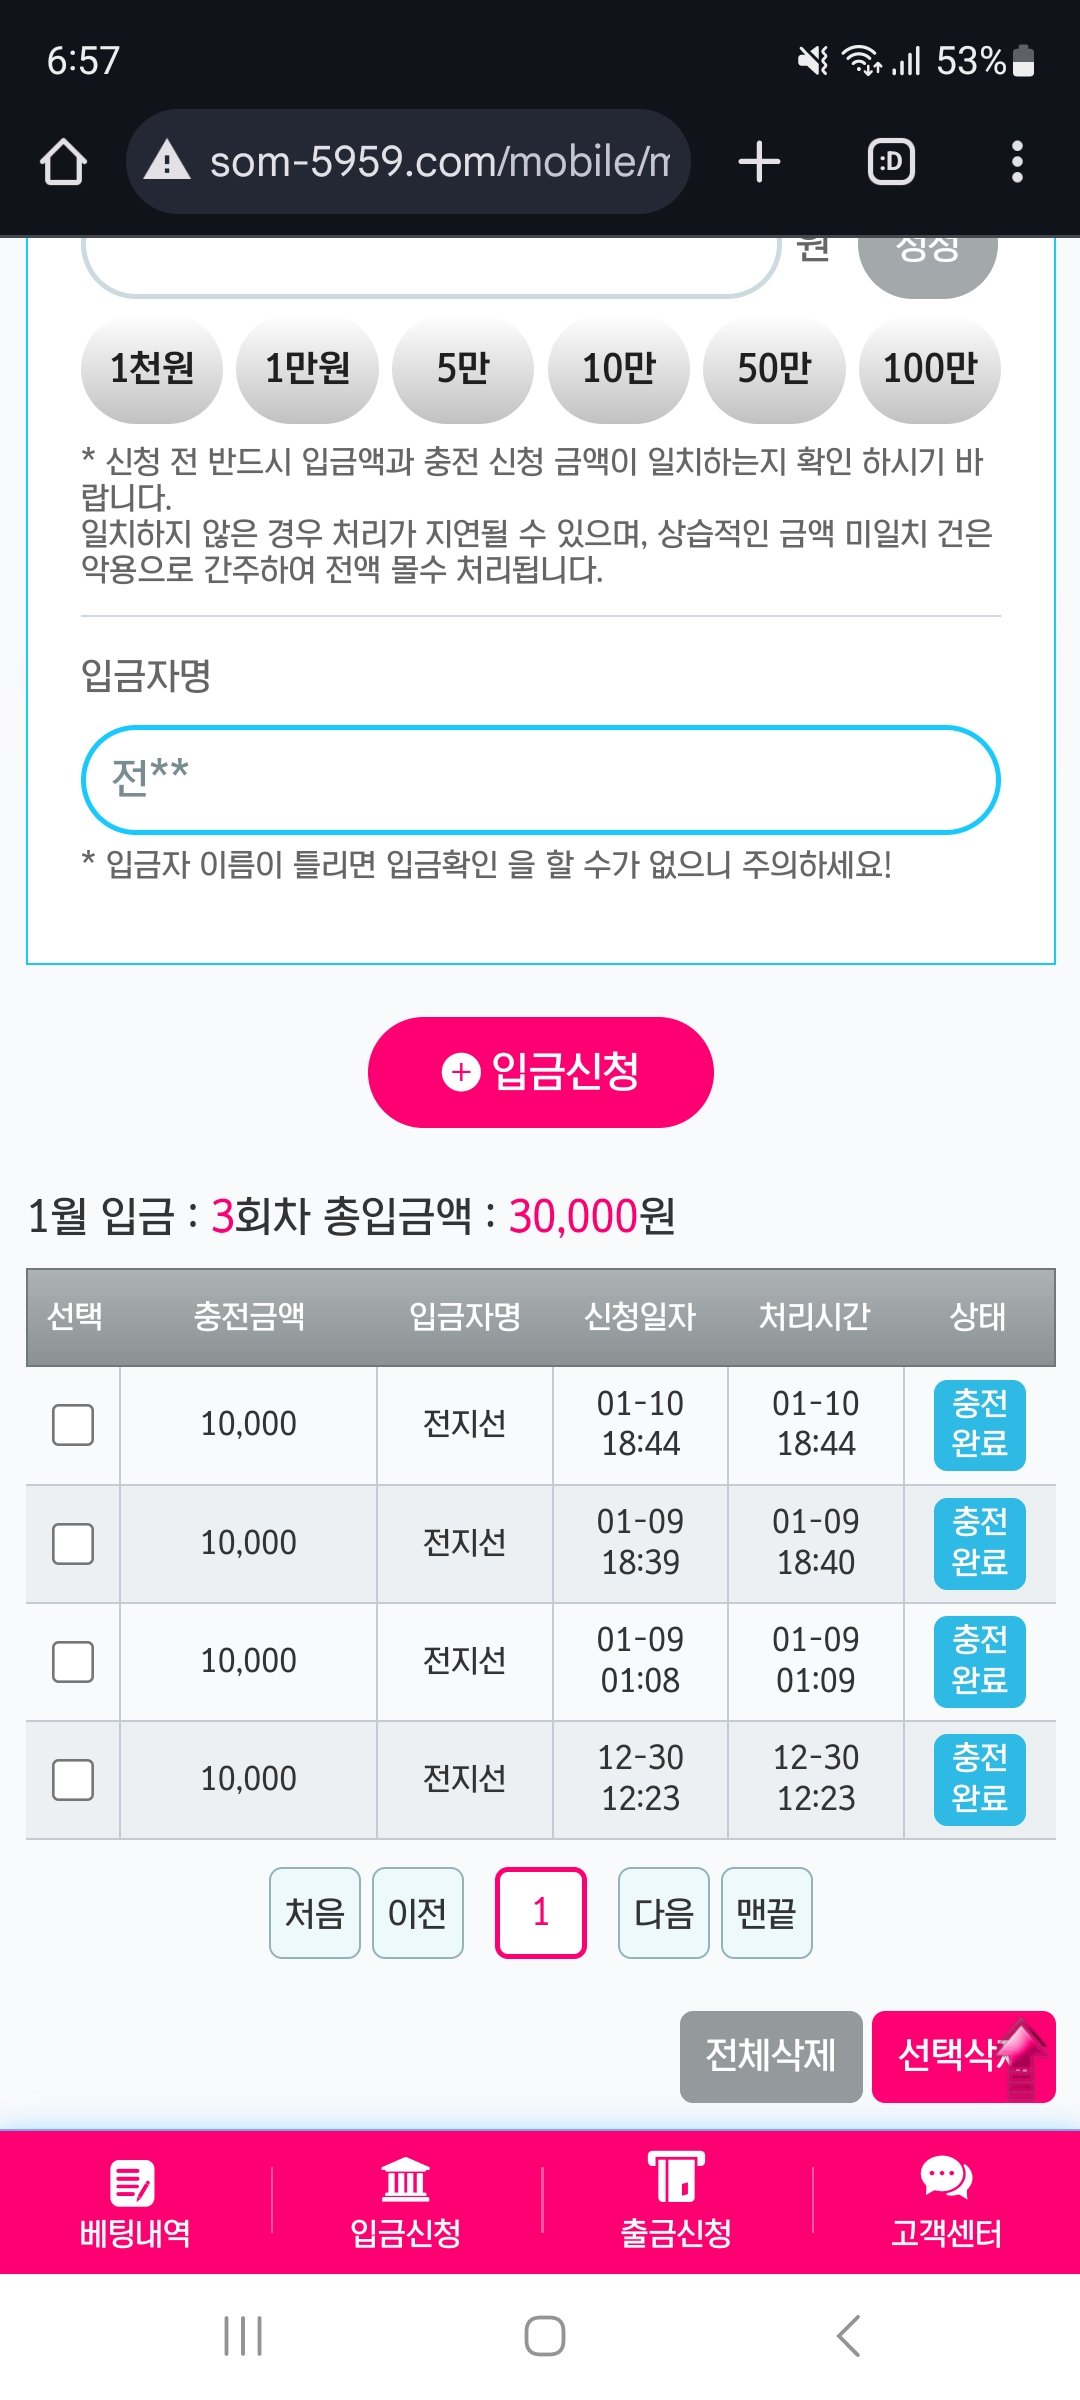Tick the 12-30 12:23 deposit checkbox
Viewport: 1080px width, 2400px height.
click(x=73, y=1779)
